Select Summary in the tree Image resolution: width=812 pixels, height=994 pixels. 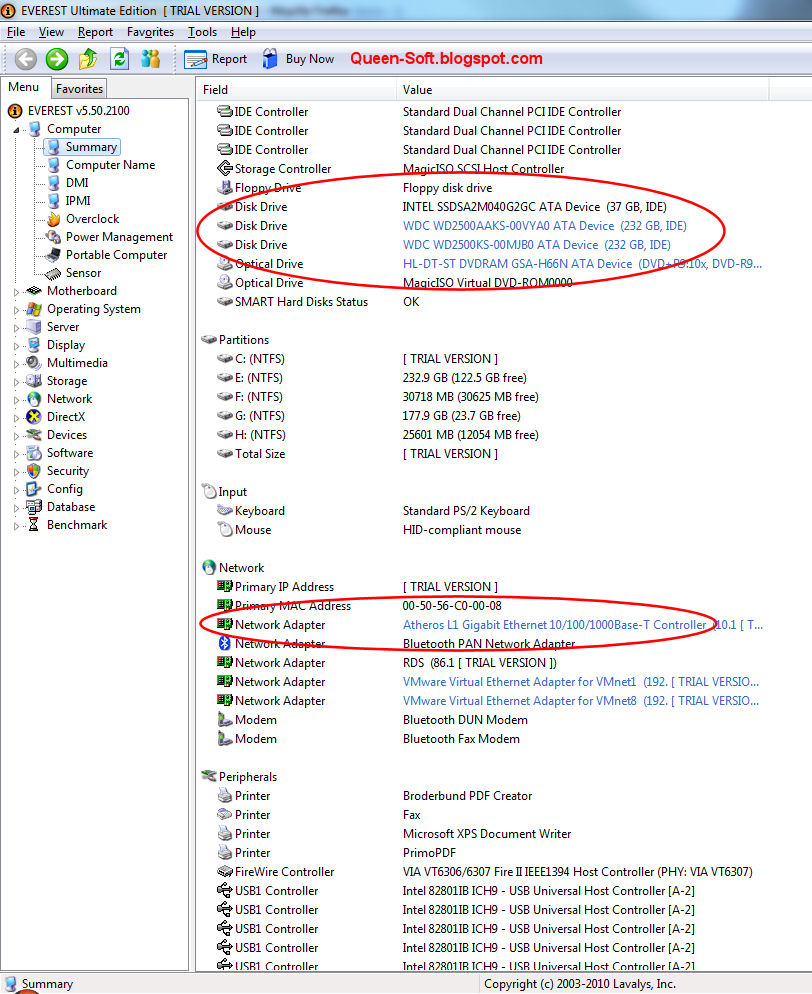(91, 147)
